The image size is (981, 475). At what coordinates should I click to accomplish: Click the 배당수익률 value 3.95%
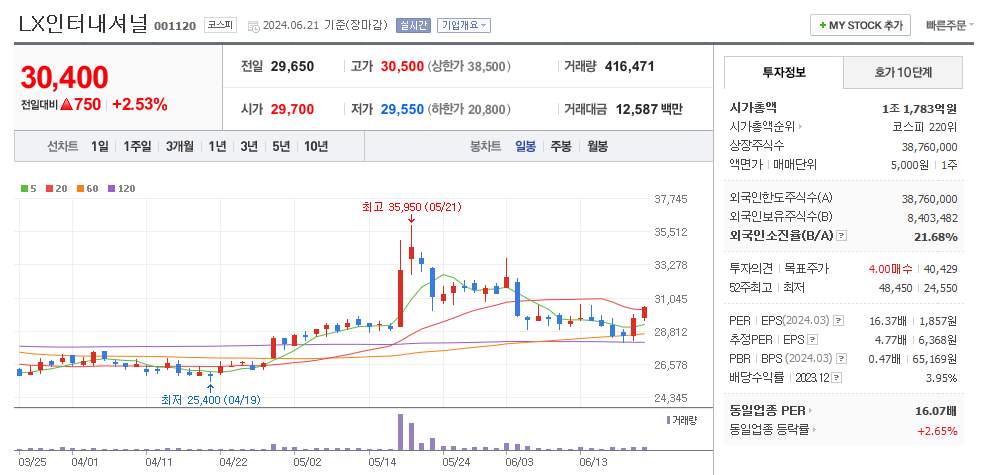point(942,378)
